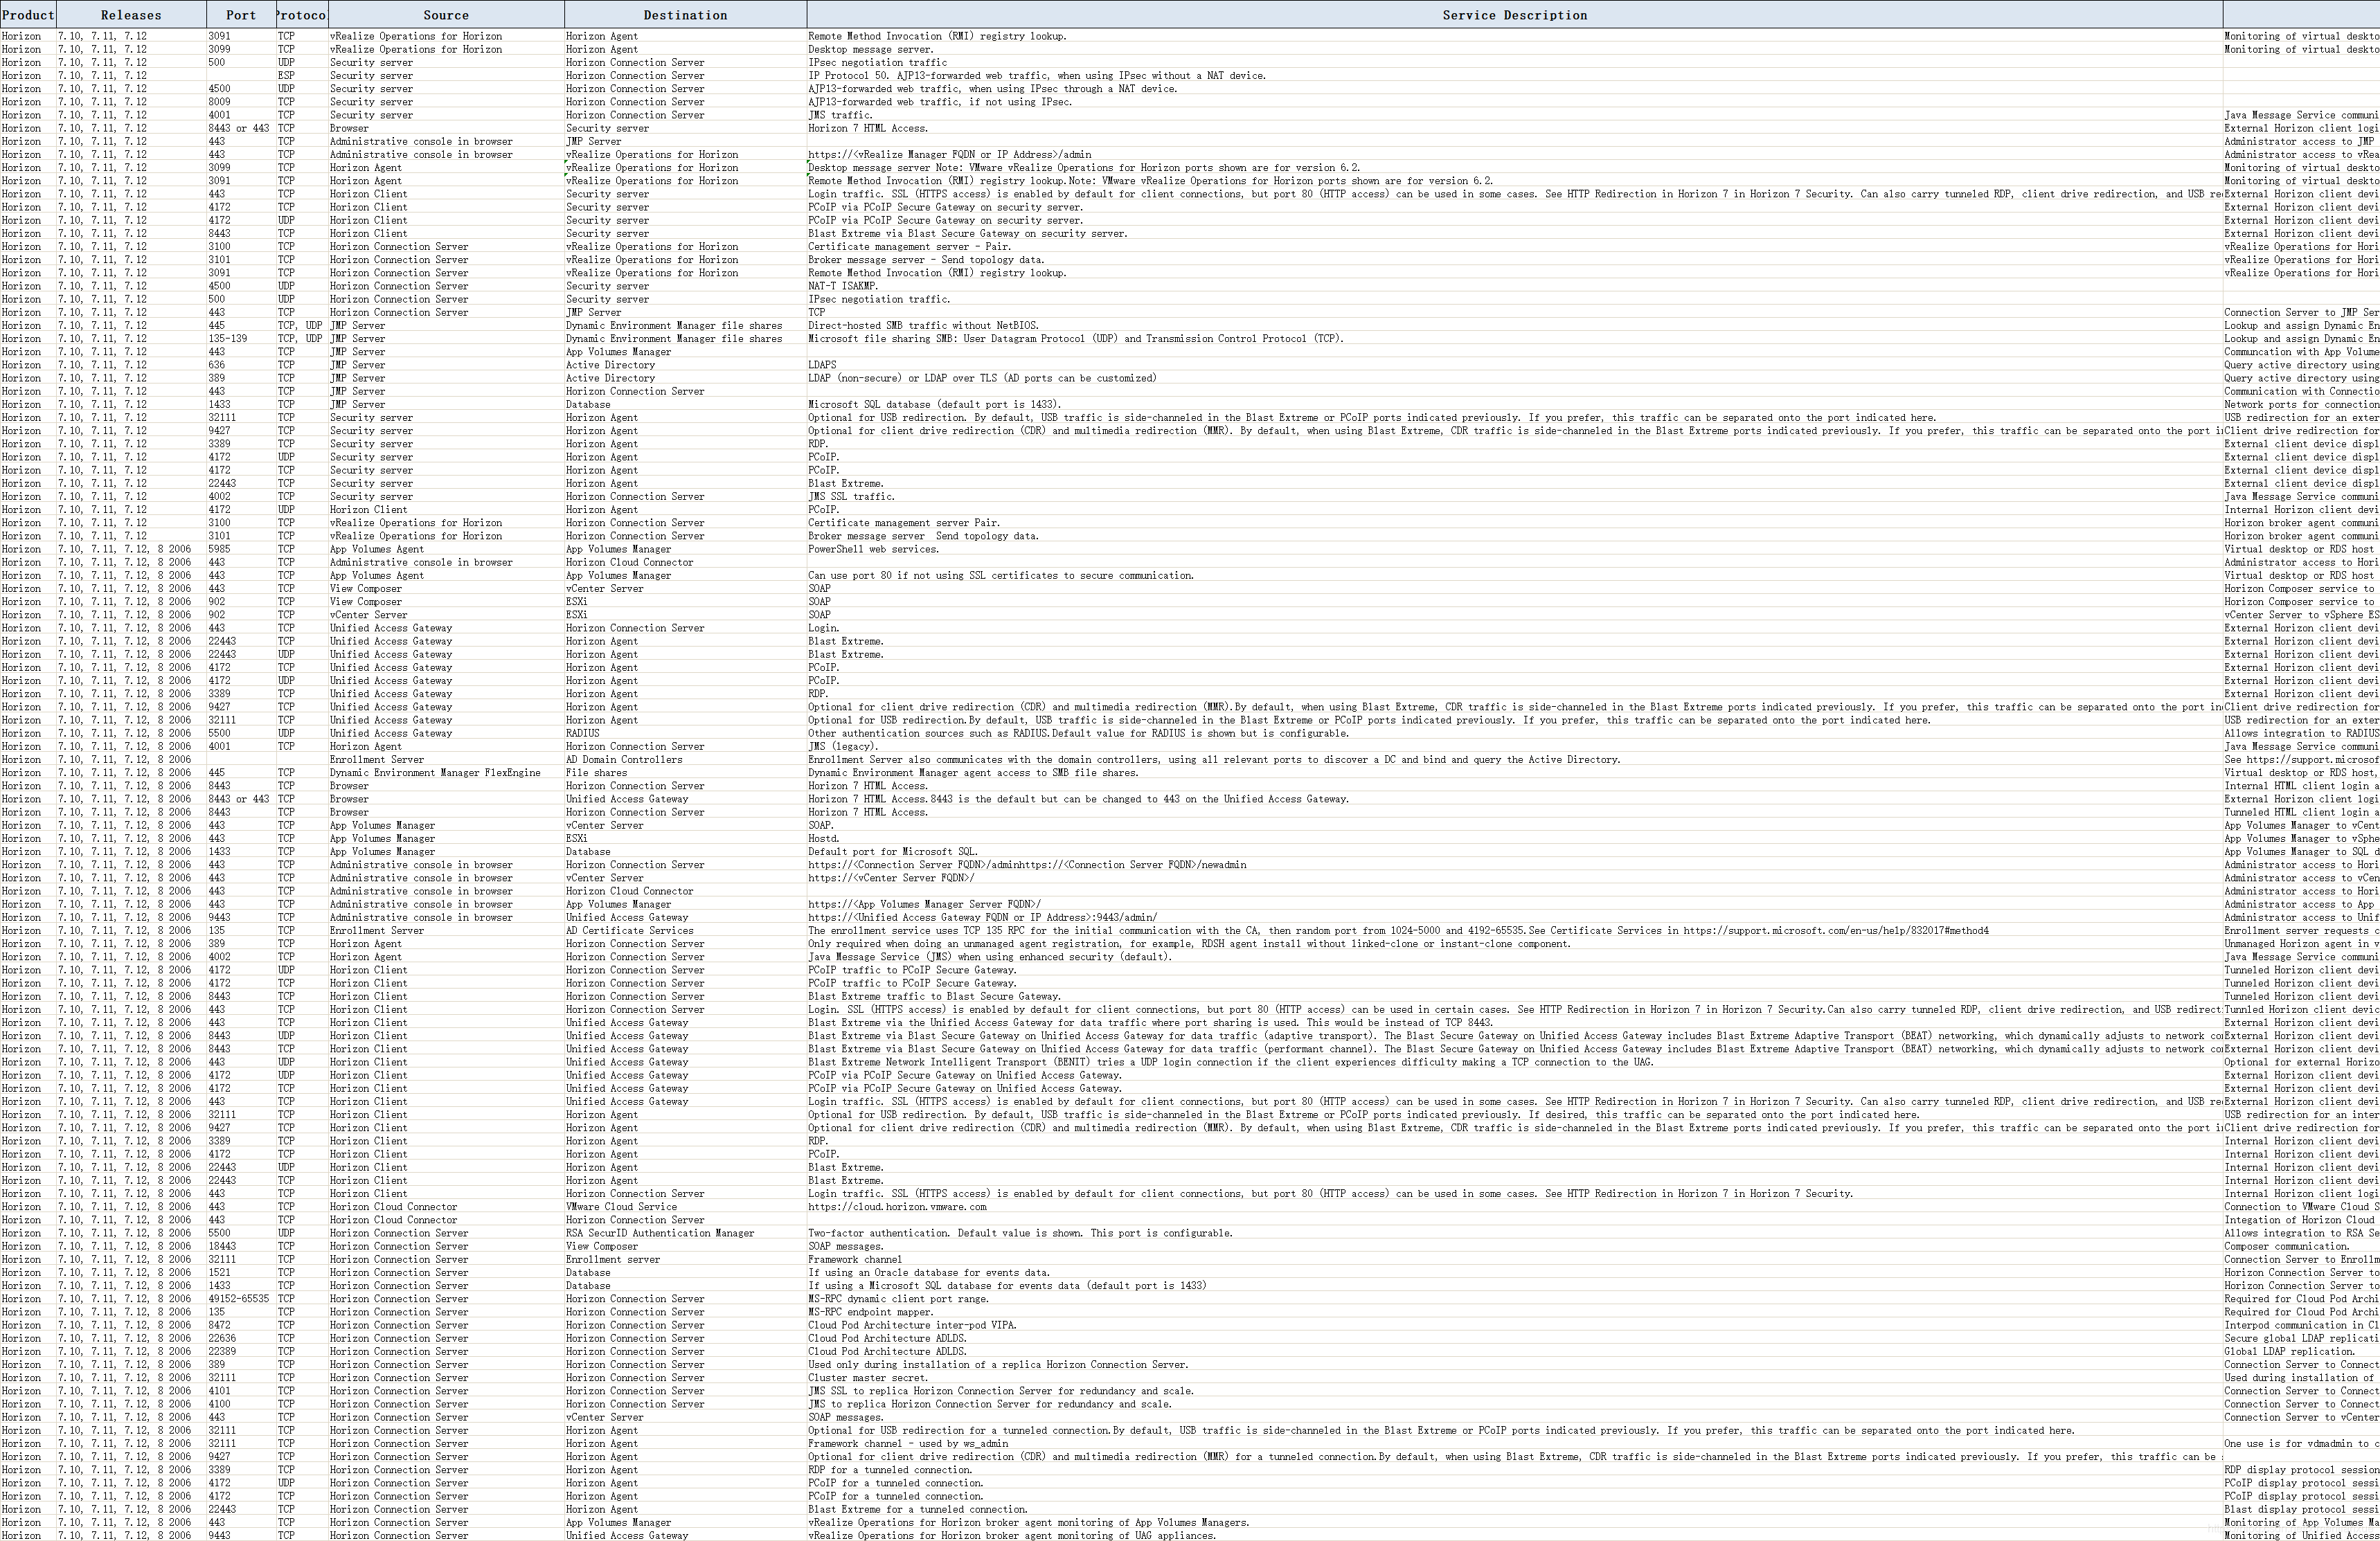
Task: Click the Destination column header
Action: 685,15
